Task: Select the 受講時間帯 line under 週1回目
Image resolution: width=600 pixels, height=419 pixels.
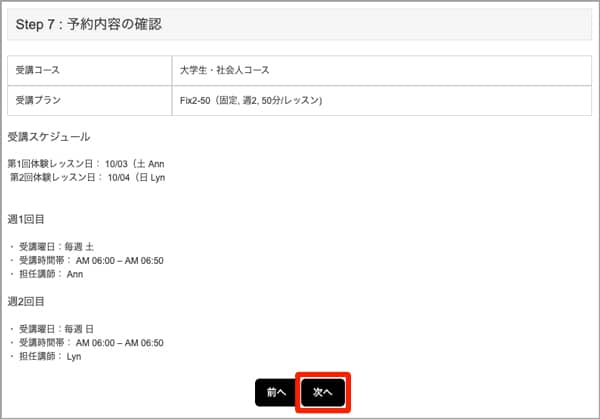Action: click(90, 260)
